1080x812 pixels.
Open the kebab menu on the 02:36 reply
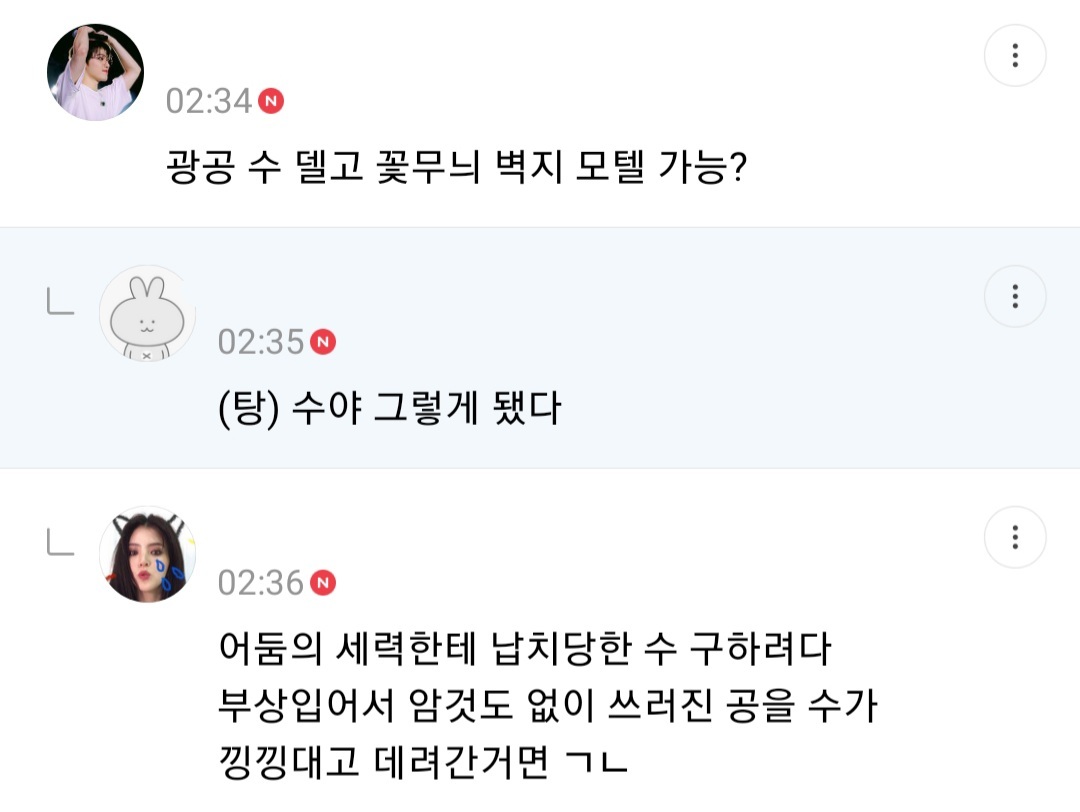[x=1015, y=537]
